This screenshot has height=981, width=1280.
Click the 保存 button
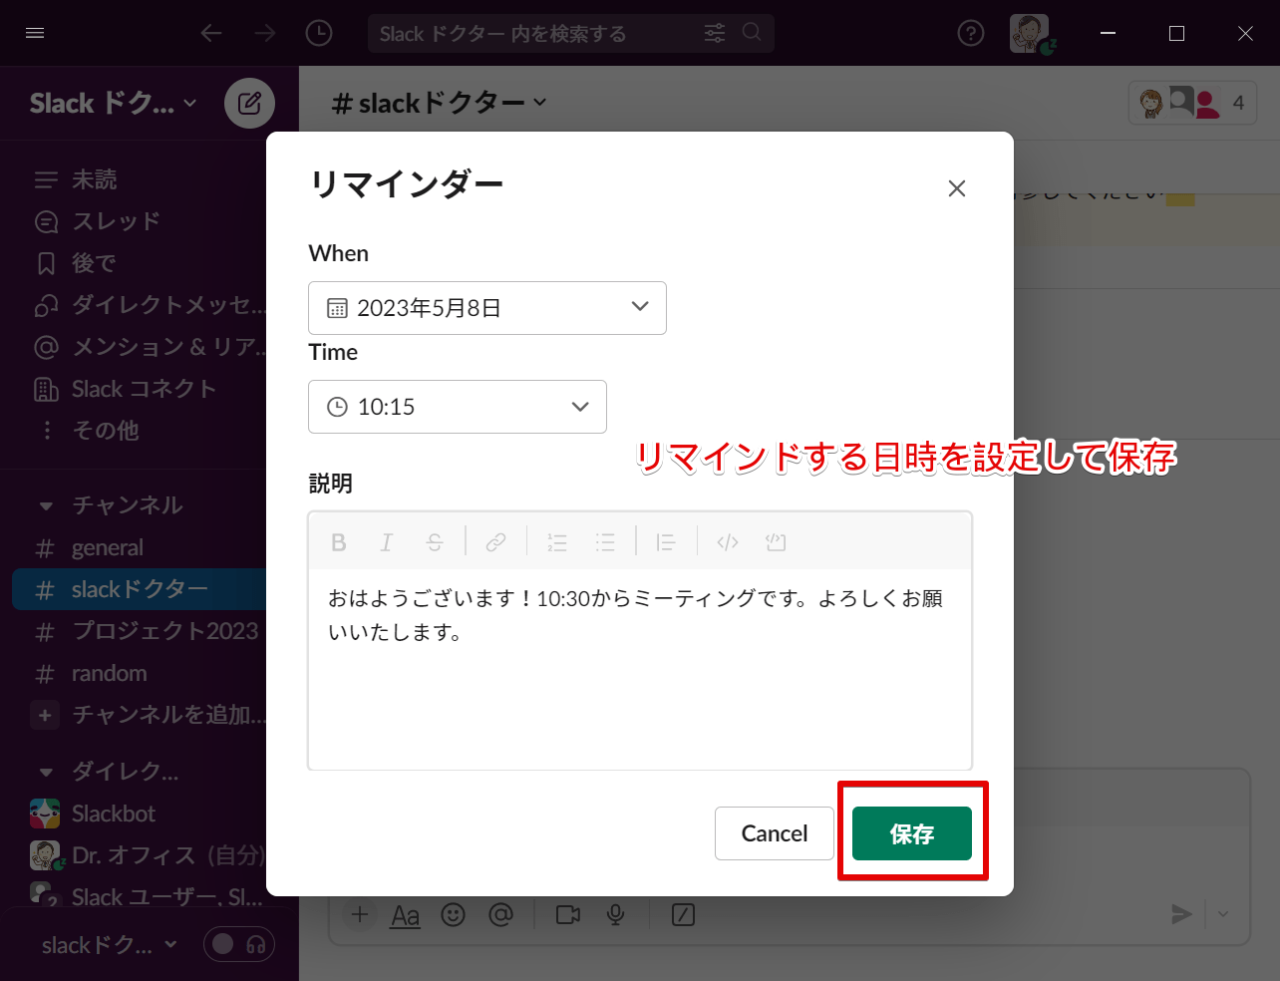[x=912, y=833]
